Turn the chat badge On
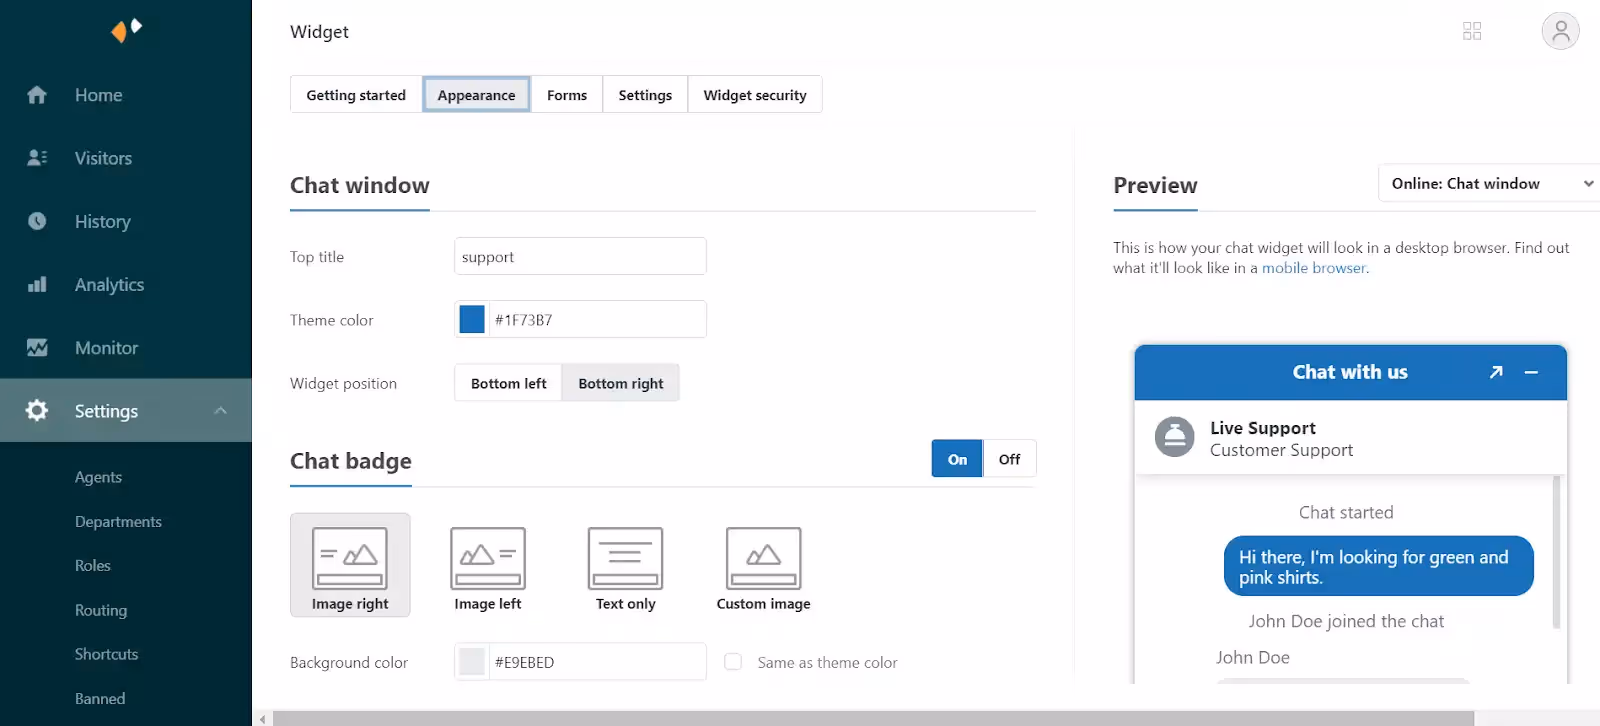This screenshot has width=1600, height=726. pos(957,459)
